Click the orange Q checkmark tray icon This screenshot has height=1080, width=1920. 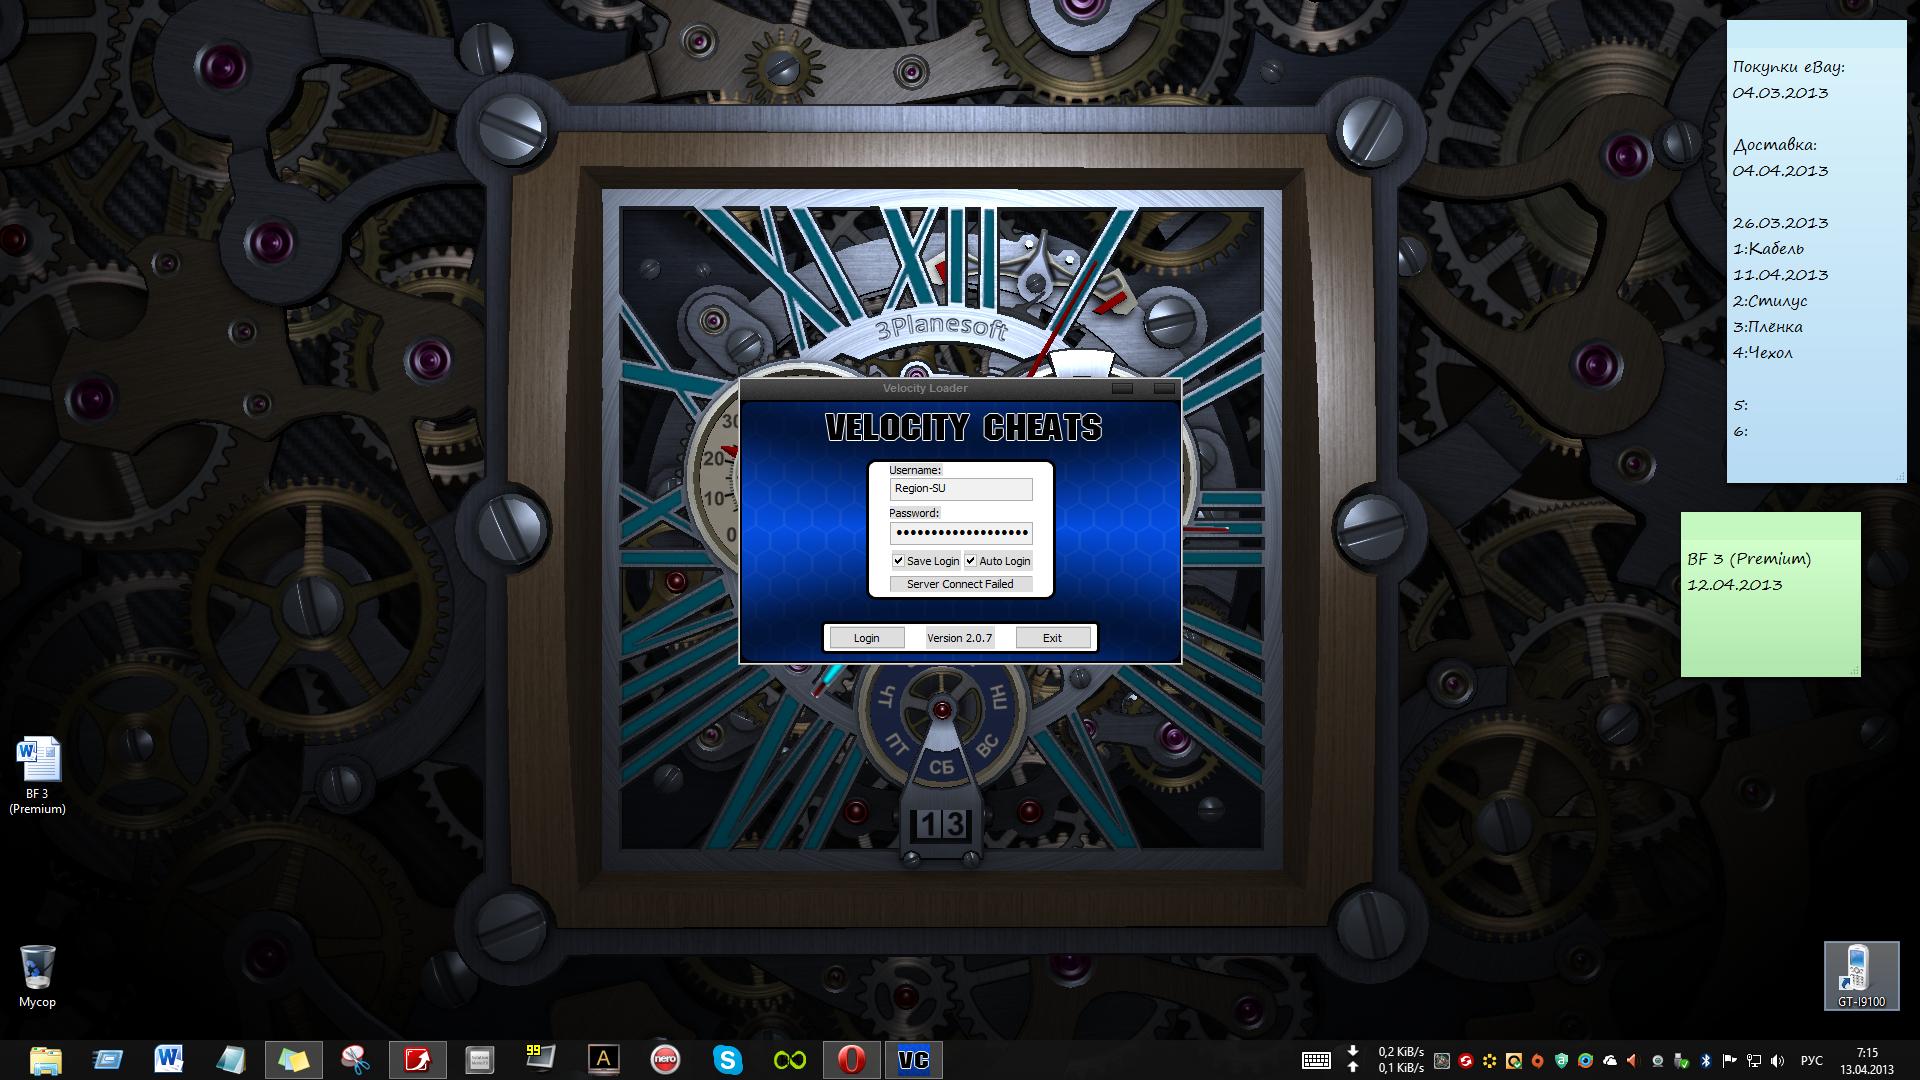coord(1514,1061)
